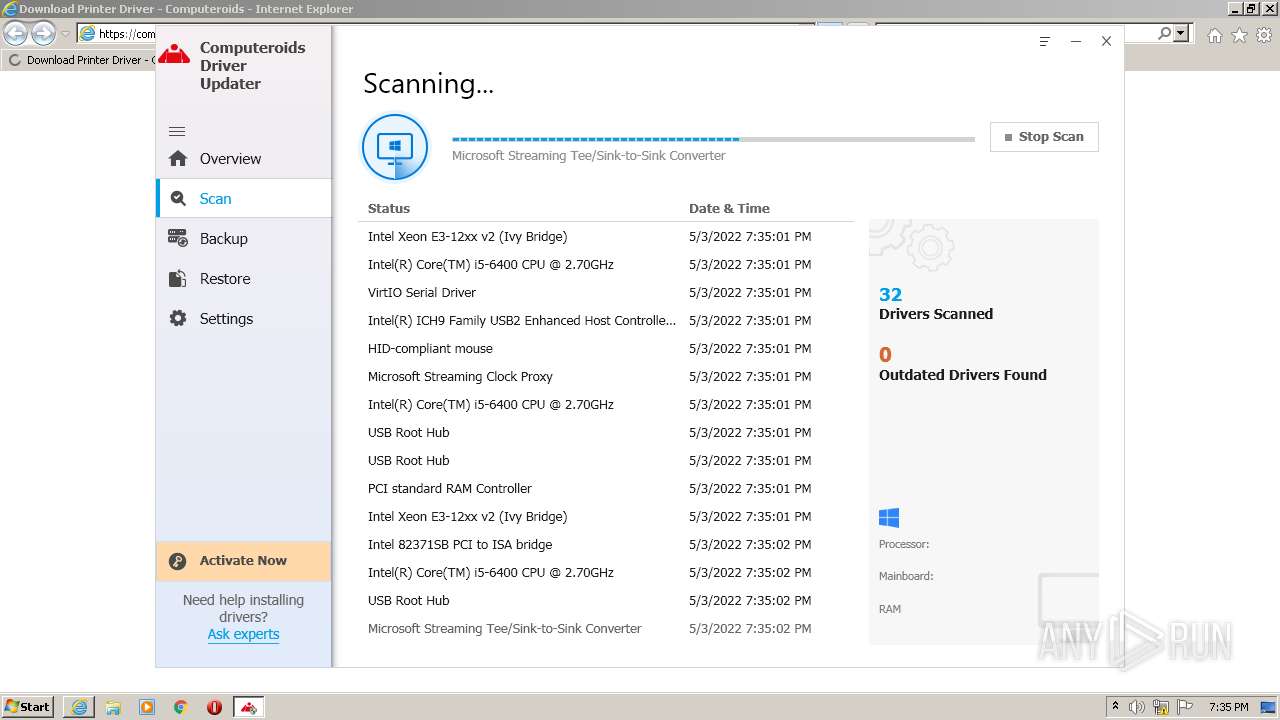Select the VirtIO Serial Driver row

click(x=606, y=293)
